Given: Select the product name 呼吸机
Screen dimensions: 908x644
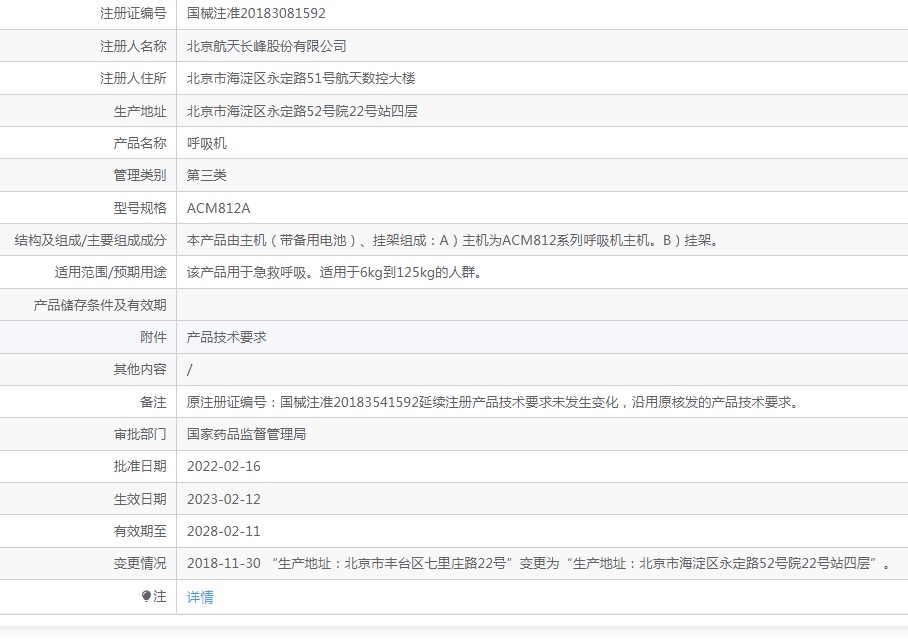Looking at the screenshot, I should pyautogui.click(x=207, y=143).
